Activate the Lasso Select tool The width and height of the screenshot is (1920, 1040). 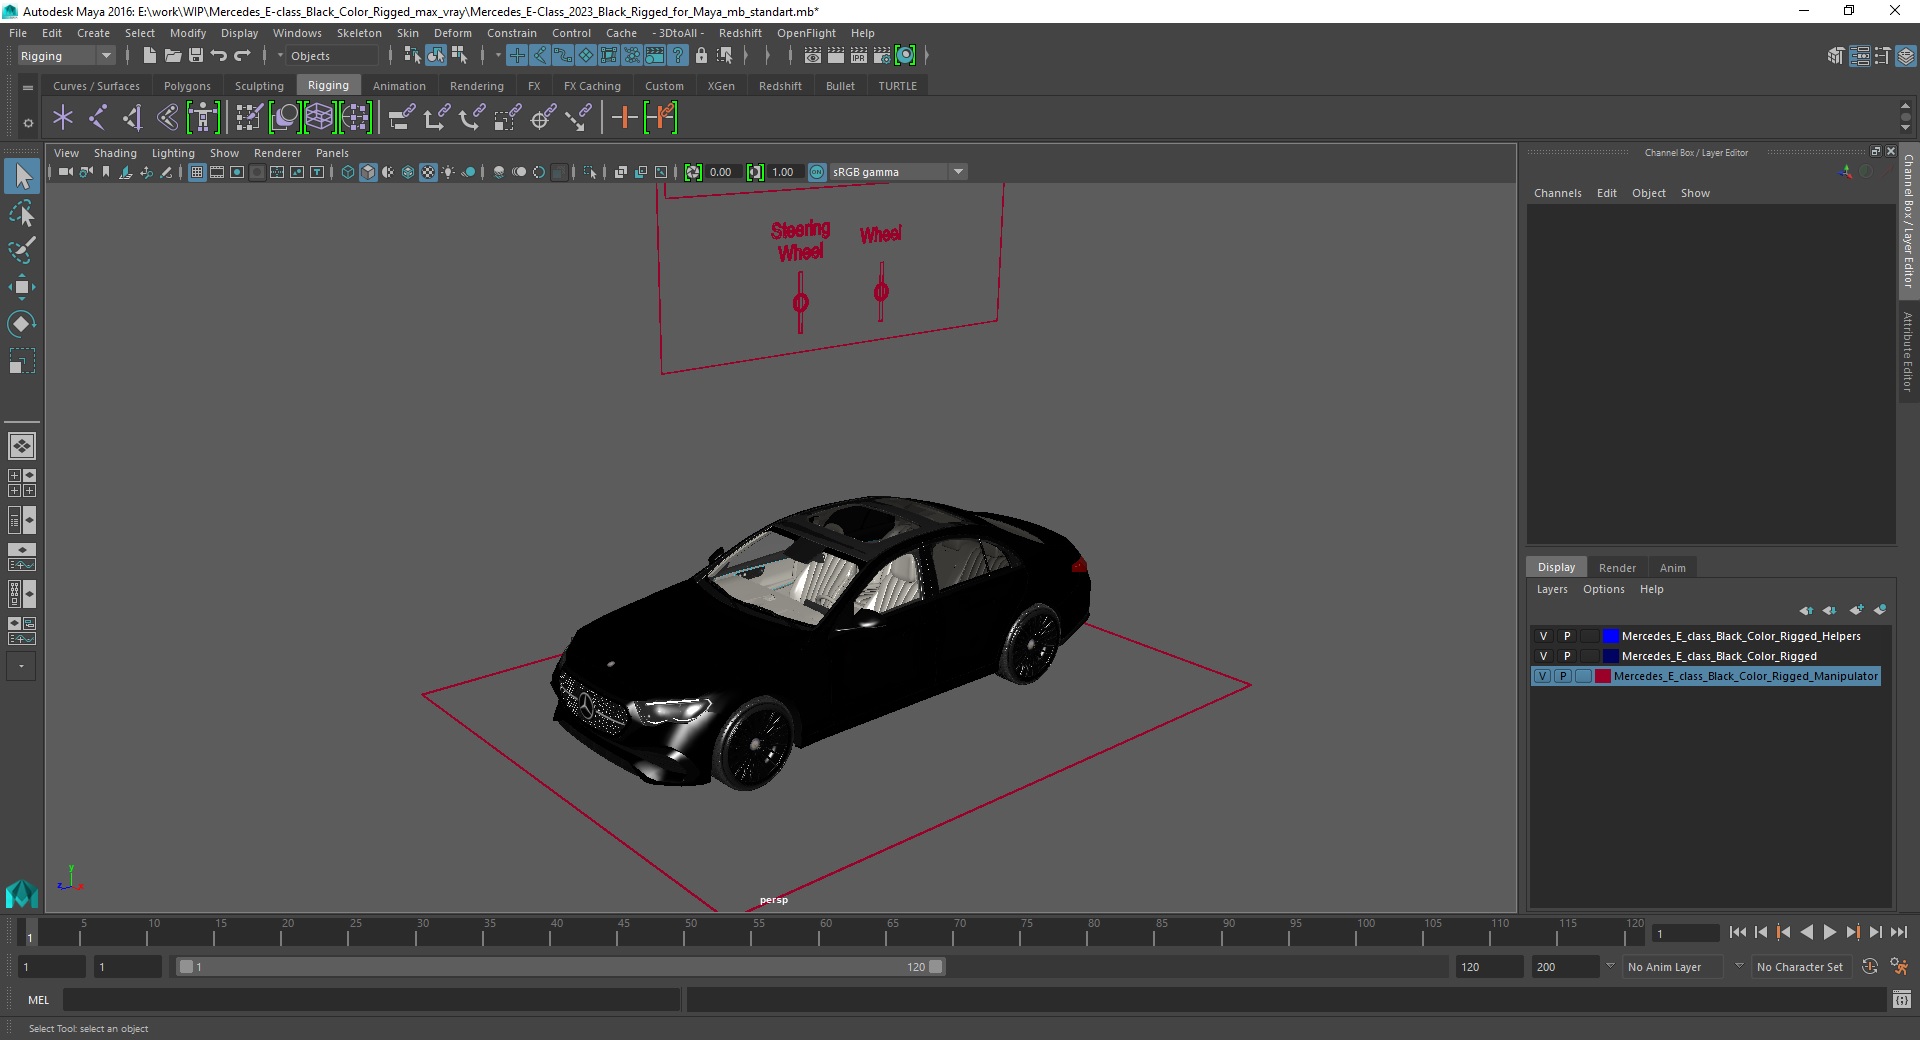(x=21, y=213)
